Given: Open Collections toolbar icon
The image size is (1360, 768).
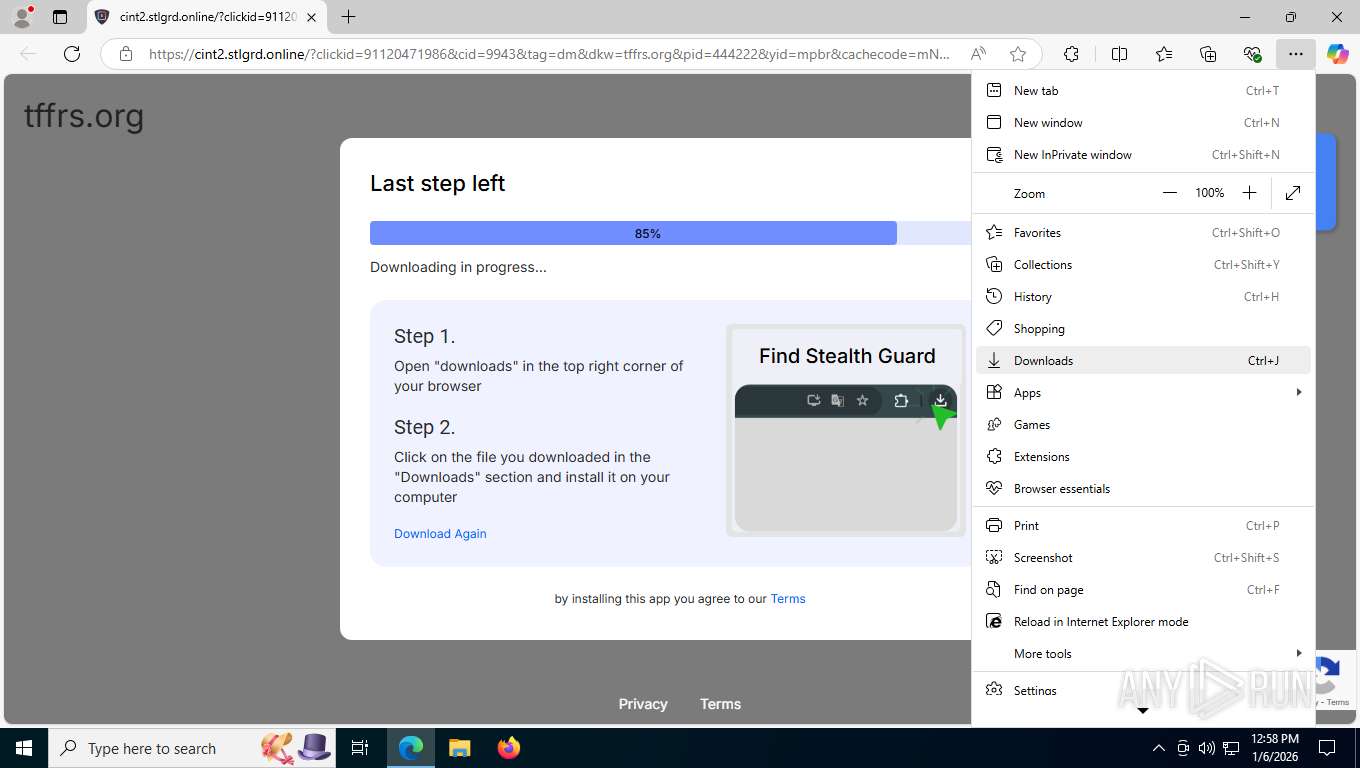Looking at the screenshot, I should point(1208,54).
